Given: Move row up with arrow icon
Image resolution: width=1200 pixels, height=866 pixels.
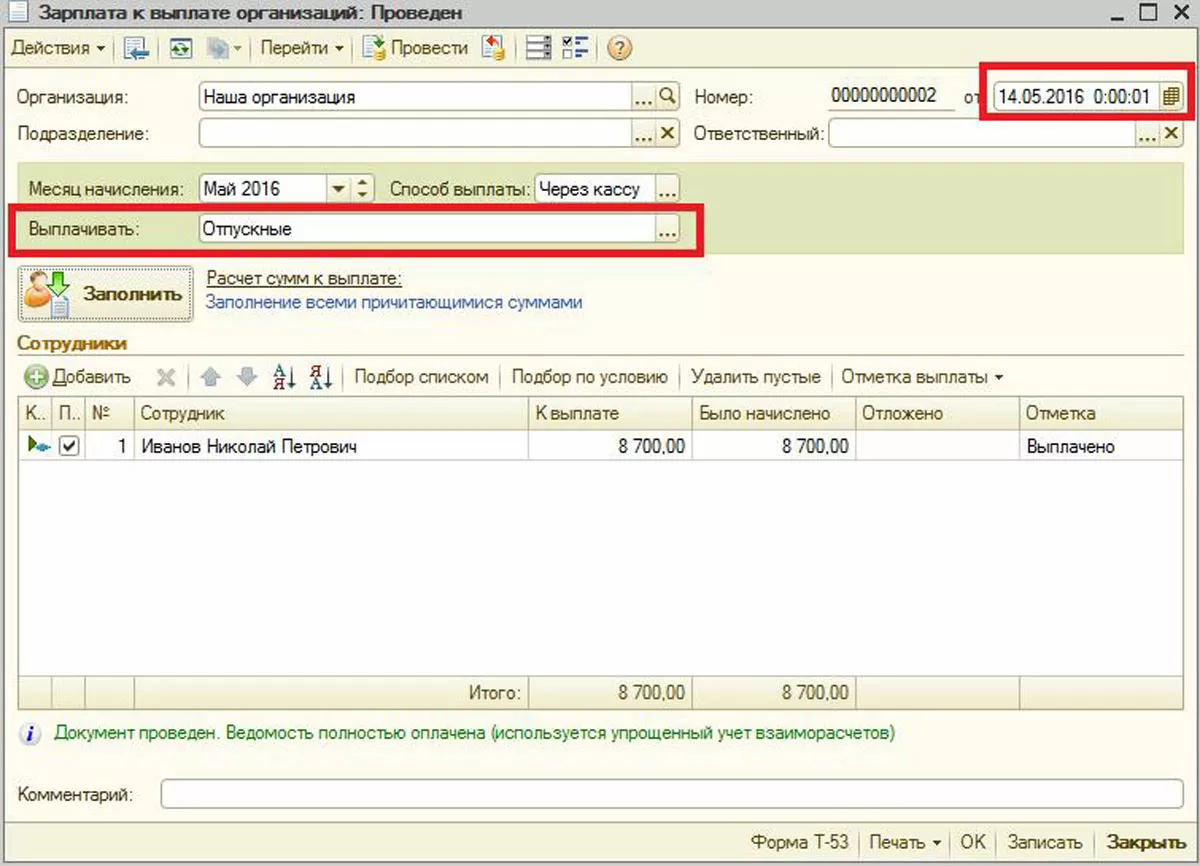Looking at the screenshot, I should click(210, 377).
